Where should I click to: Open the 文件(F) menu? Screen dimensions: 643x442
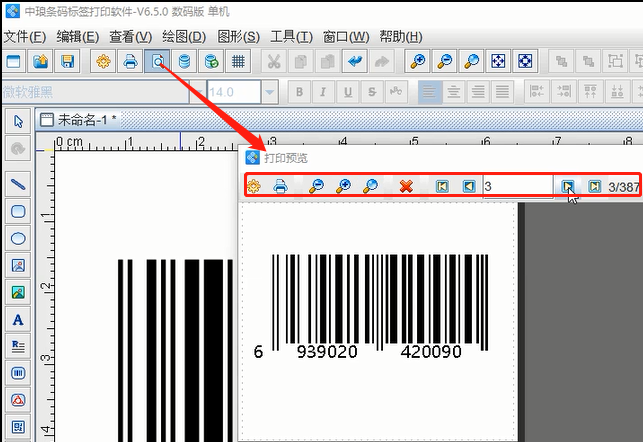[x=25, y=37]
